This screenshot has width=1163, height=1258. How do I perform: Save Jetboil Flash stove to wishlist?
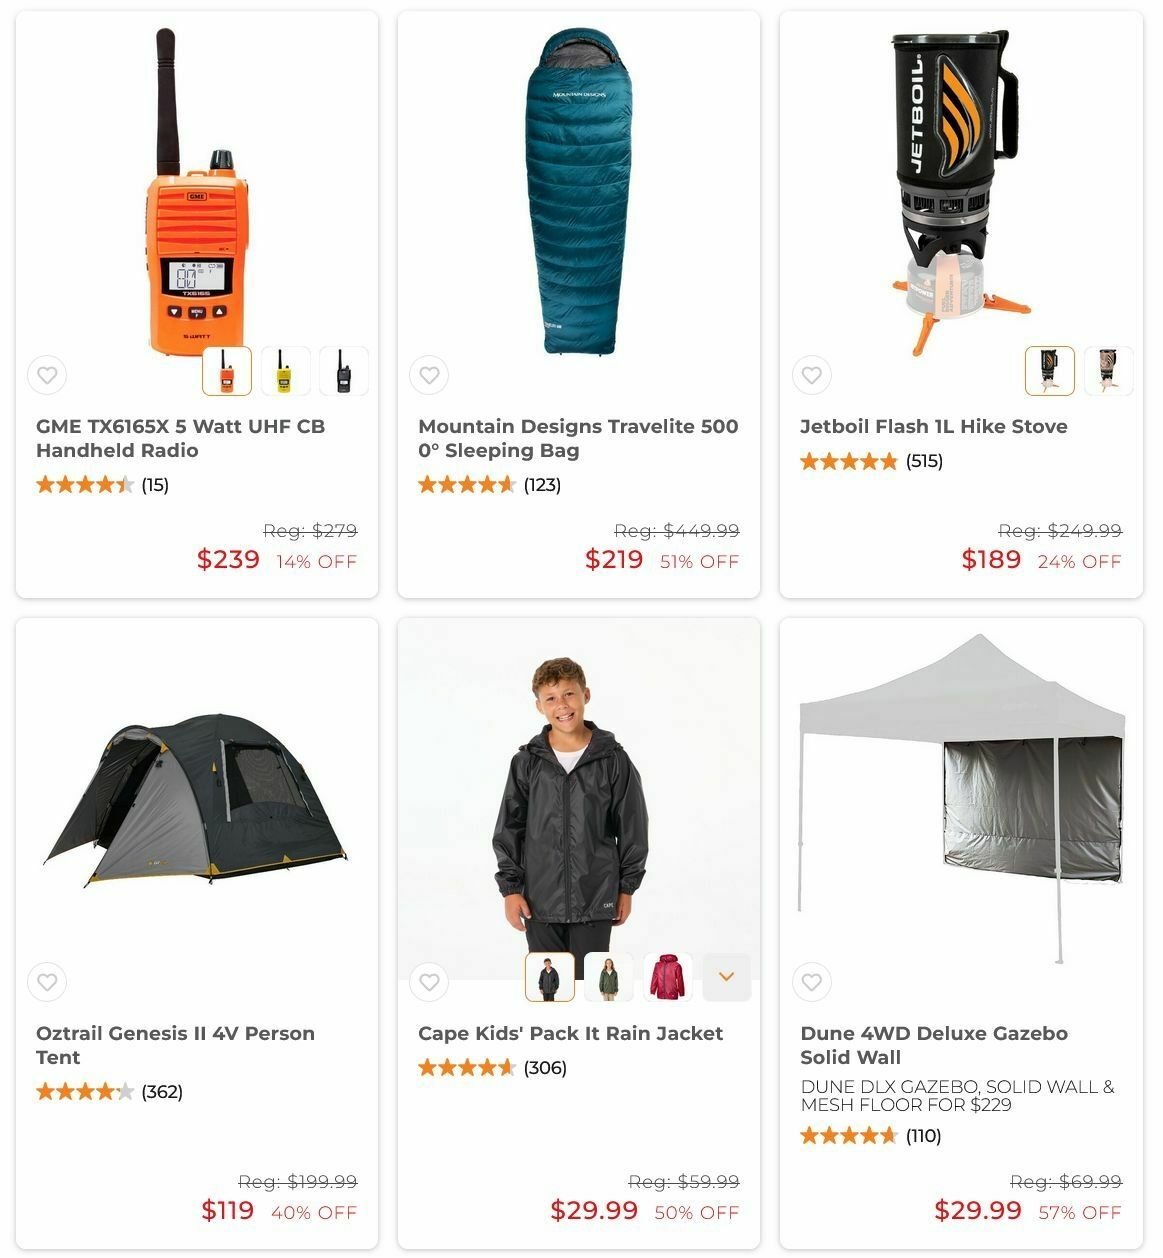[811, 375]
